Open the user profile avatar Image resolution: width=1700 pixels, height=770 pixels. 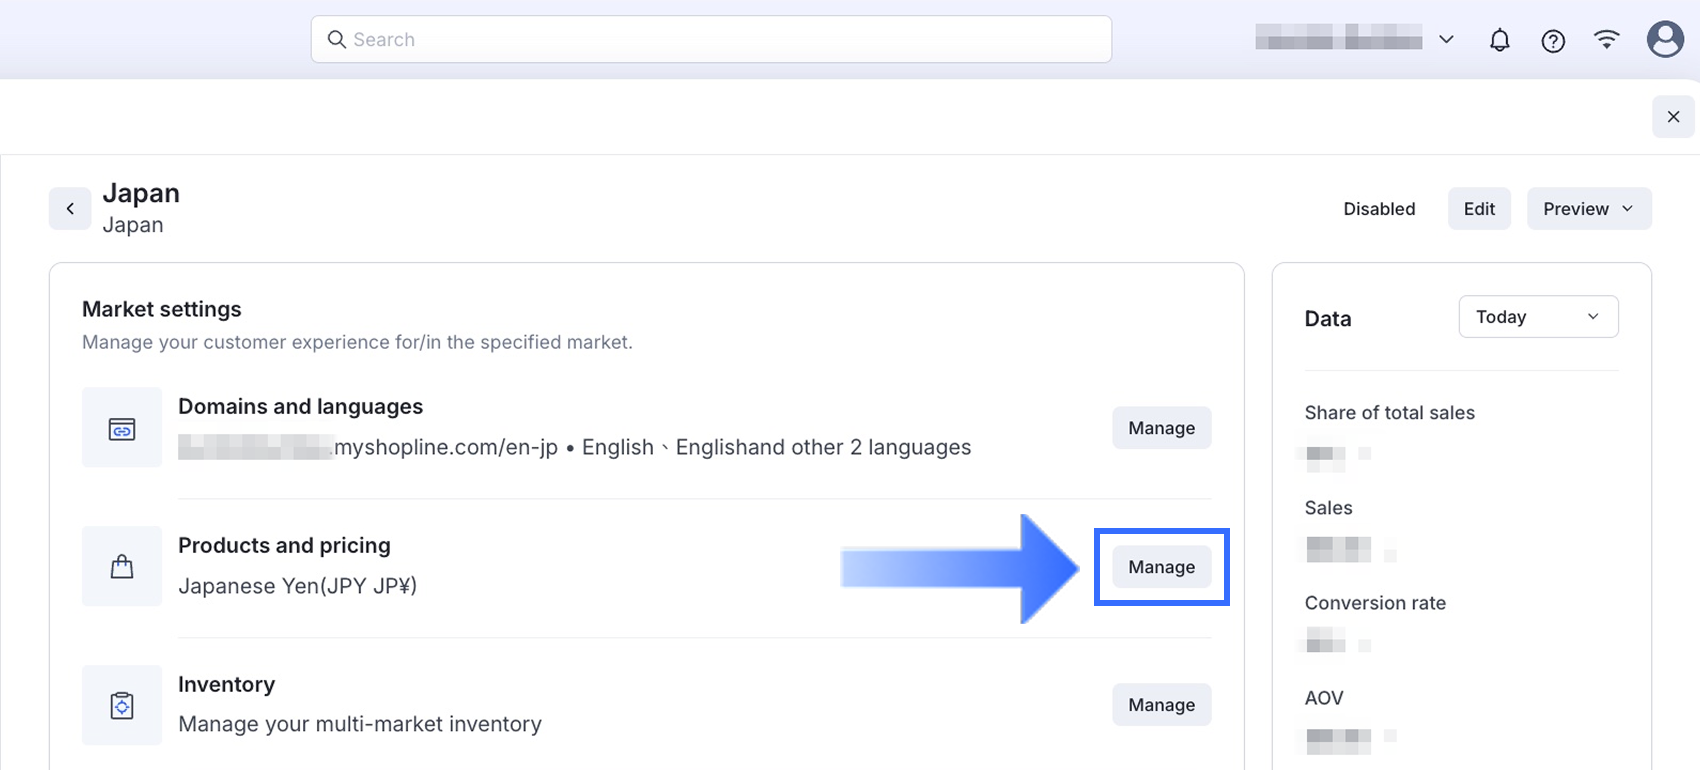pos(1665,39)
